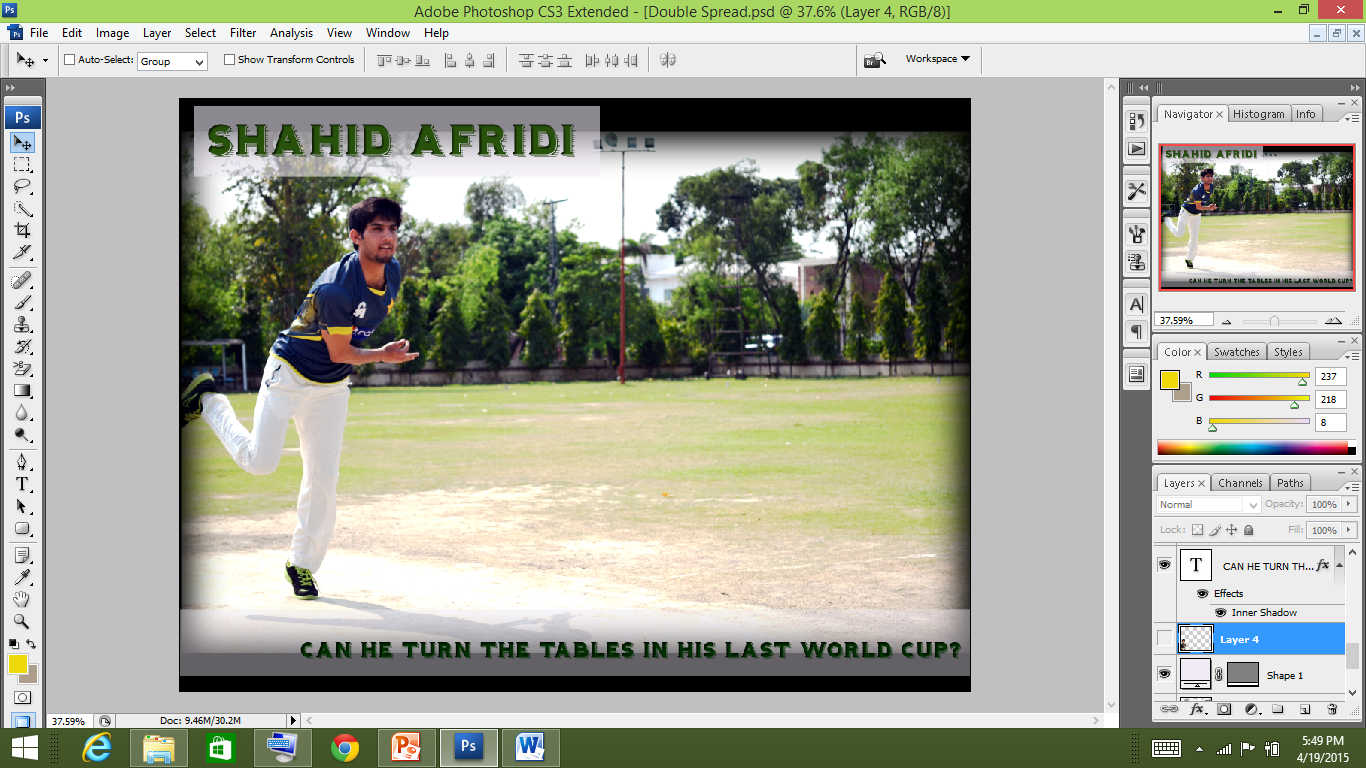1366x768 pixels.
Task: Select the Move tool in toolbox
Action: click(x=22, y=143)
